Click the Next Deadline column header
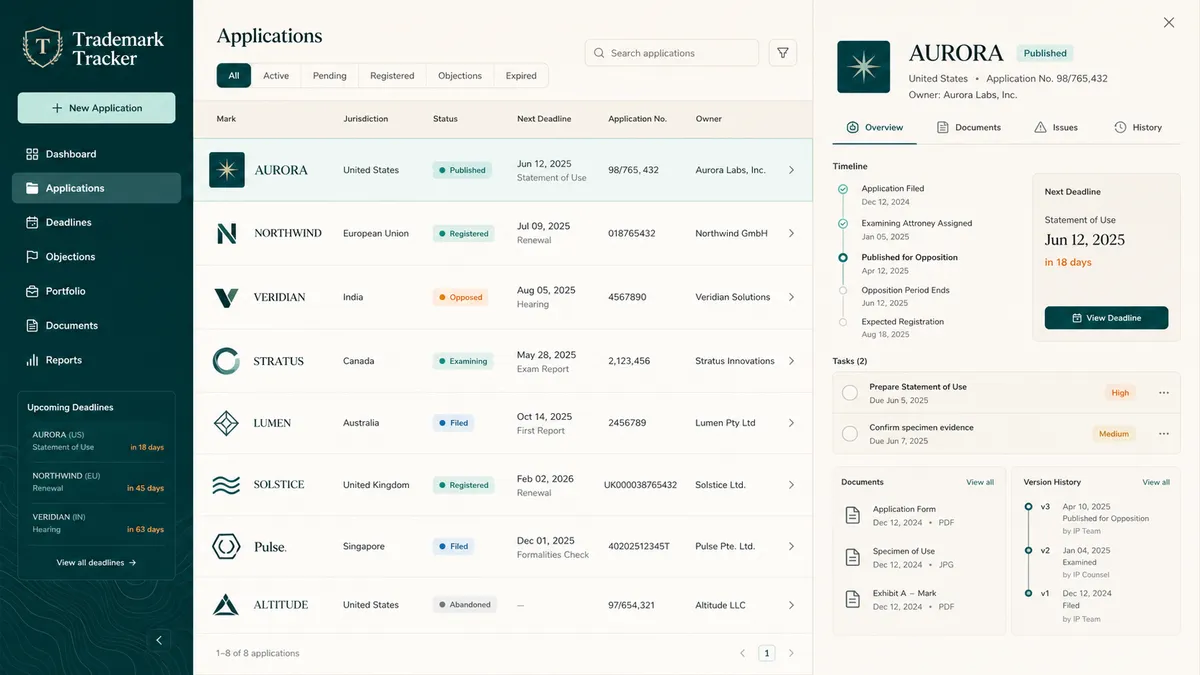The width and height of the screenshot is (1200, 675). [544, 119]
